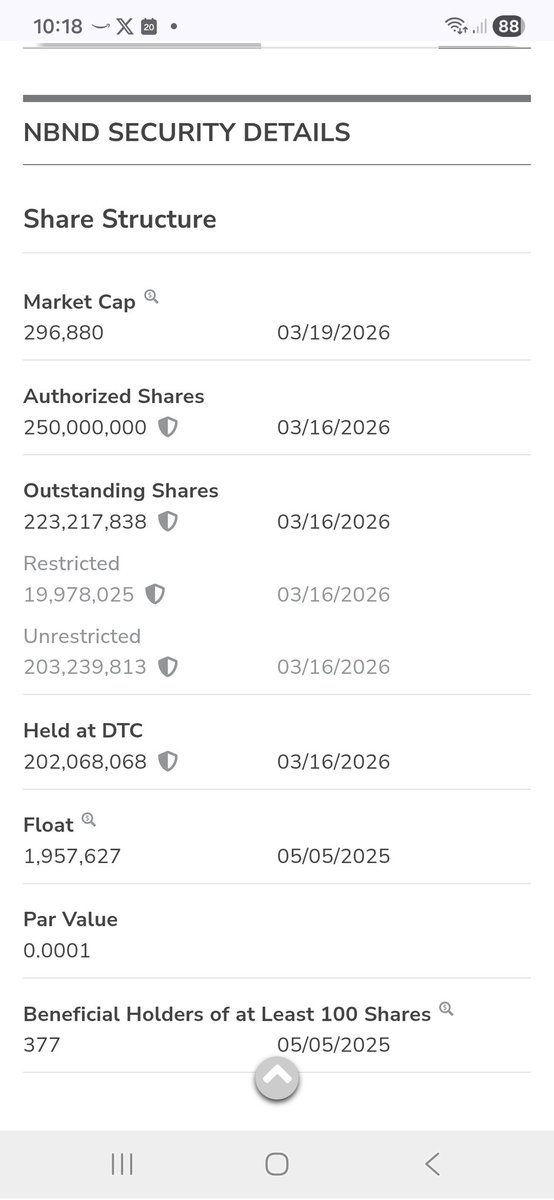Viewport: 554px width, 1200px height.
Task: Tap the Share Structure section title
Action: (120, 219)
